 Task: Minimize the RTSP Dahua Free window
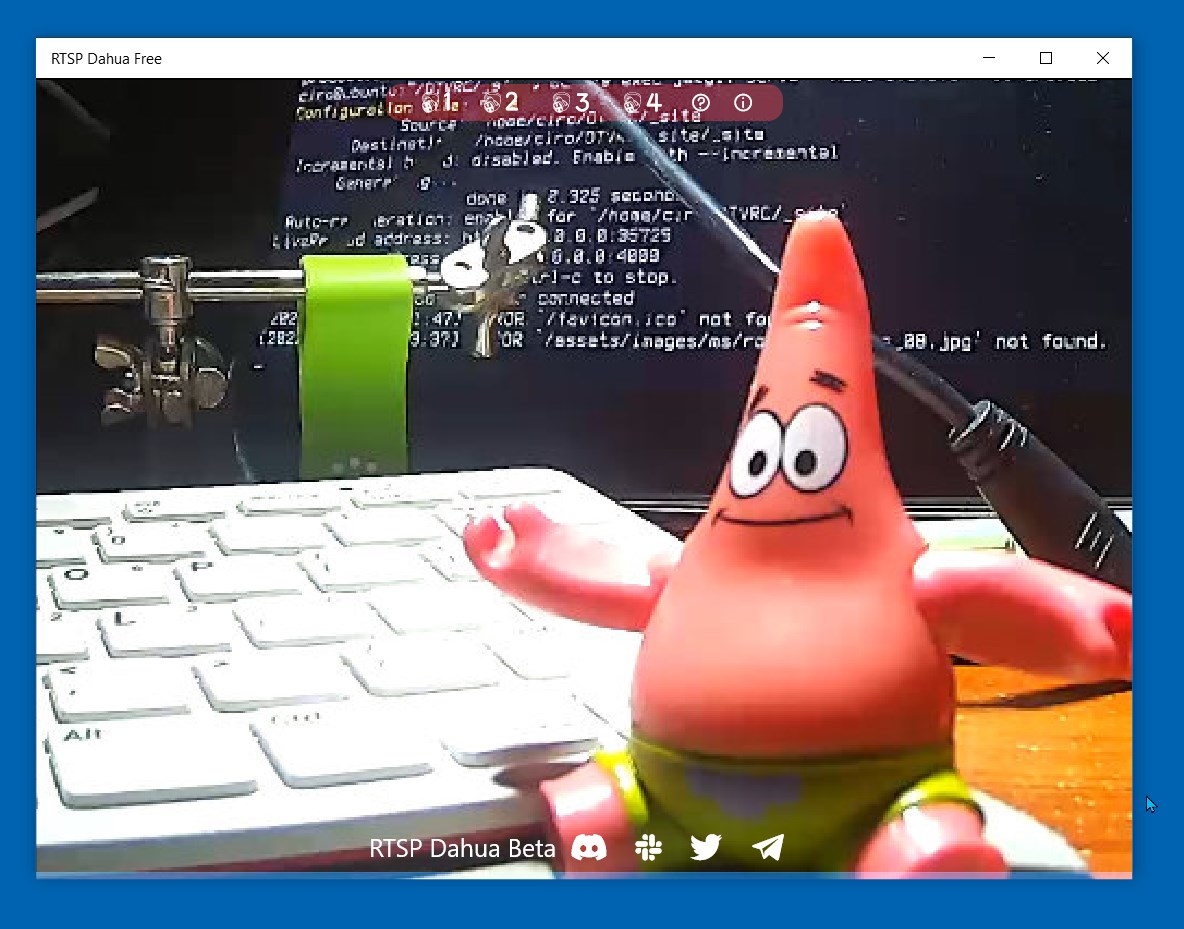point(989,58)
